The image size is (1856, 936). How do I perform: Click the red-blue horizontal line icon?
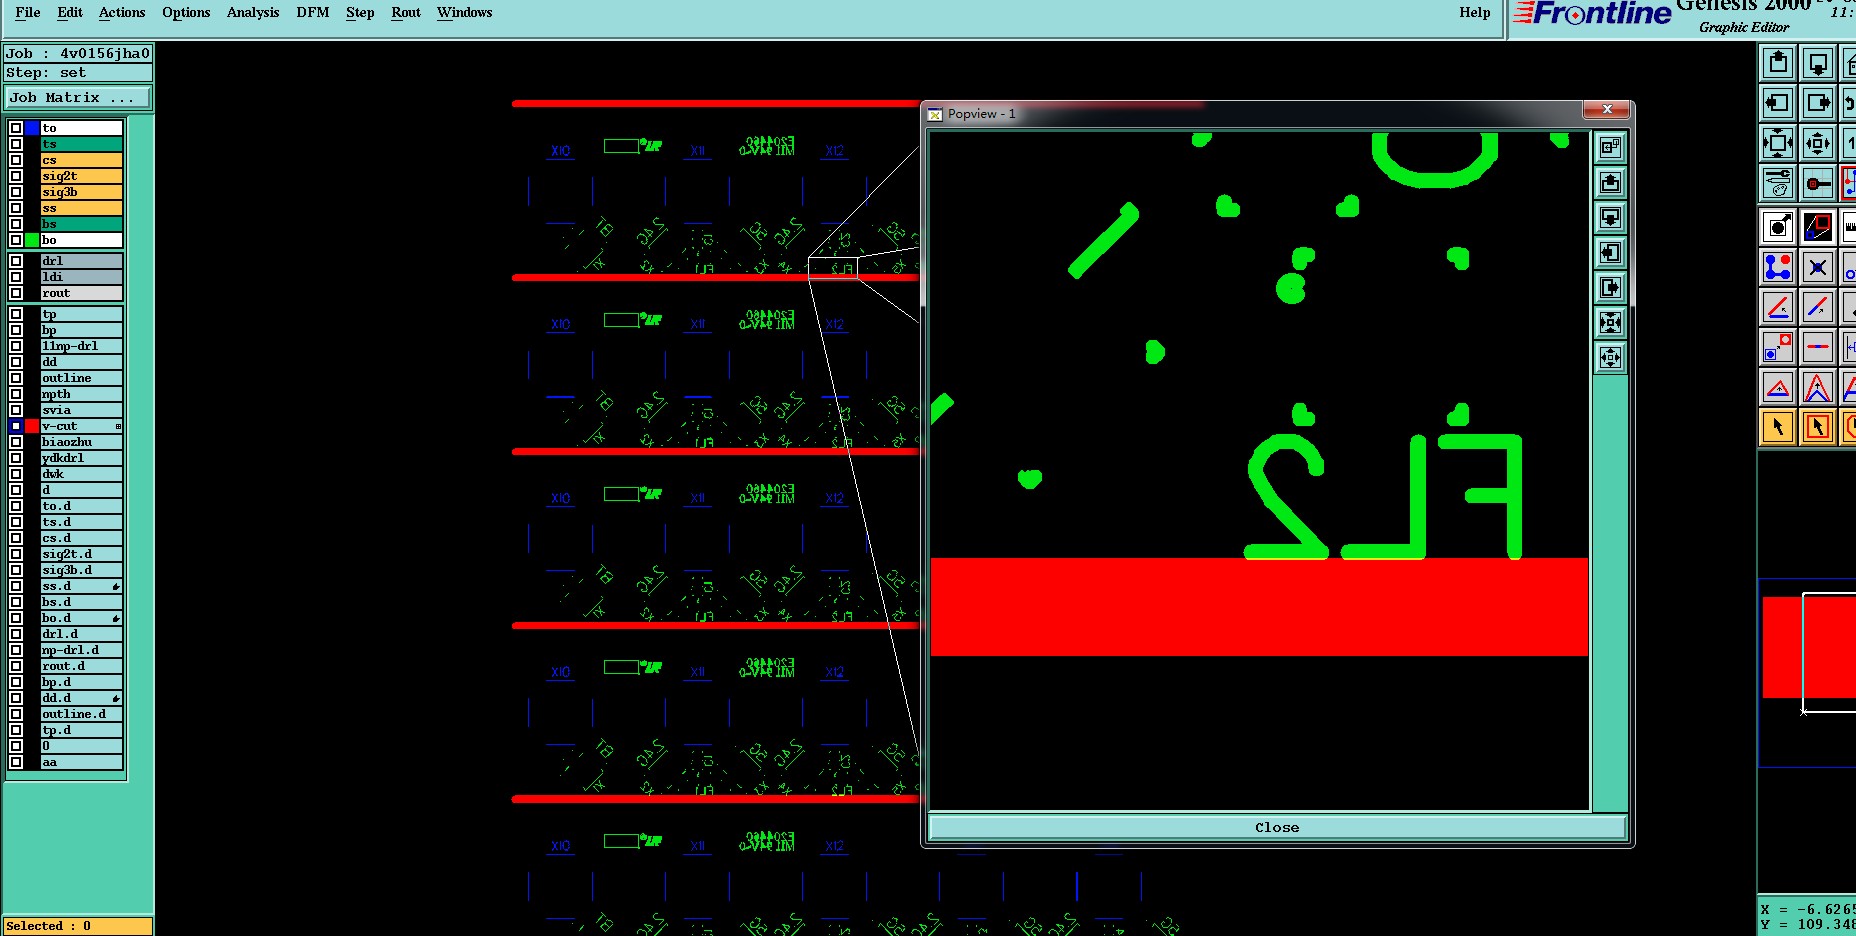click(1818, 347)
